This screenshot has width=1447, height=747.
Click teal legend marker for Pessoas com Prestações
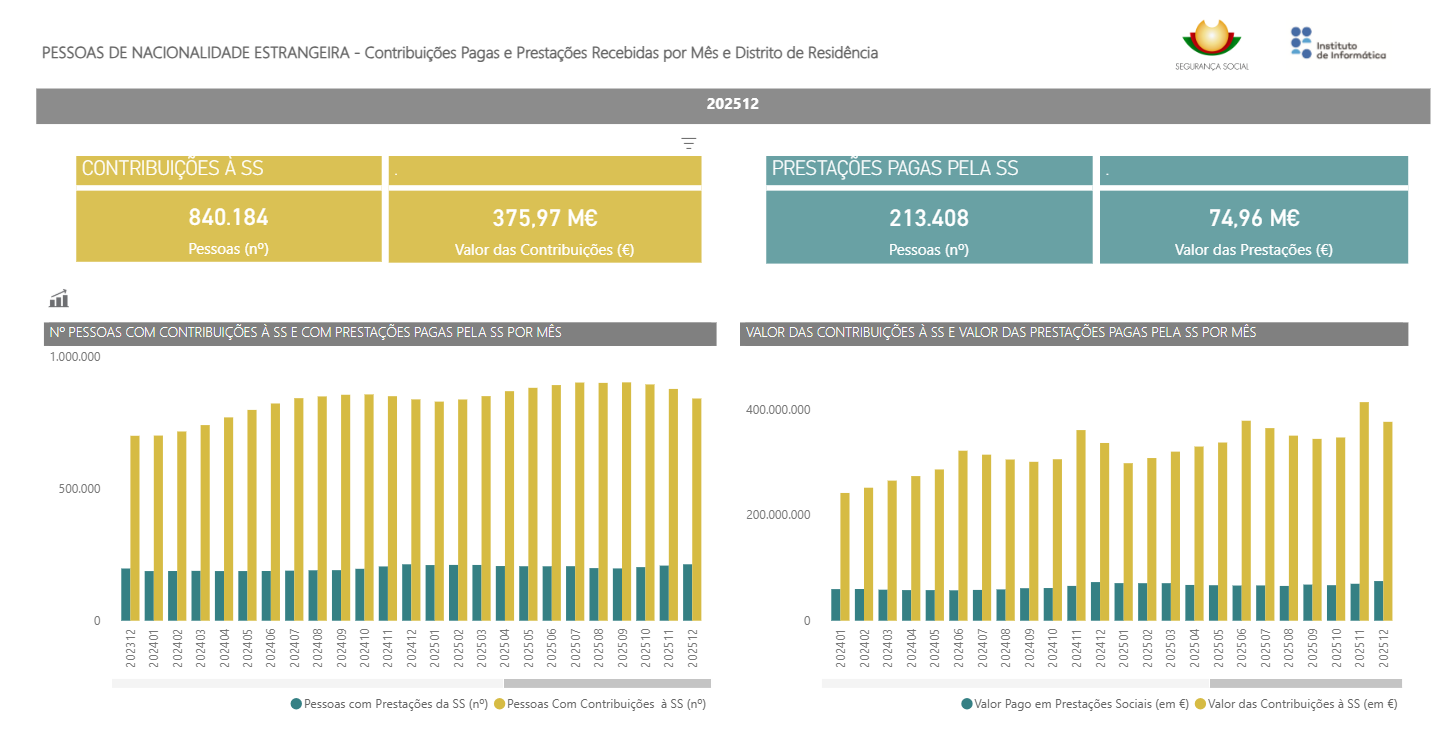pos(296,704)
